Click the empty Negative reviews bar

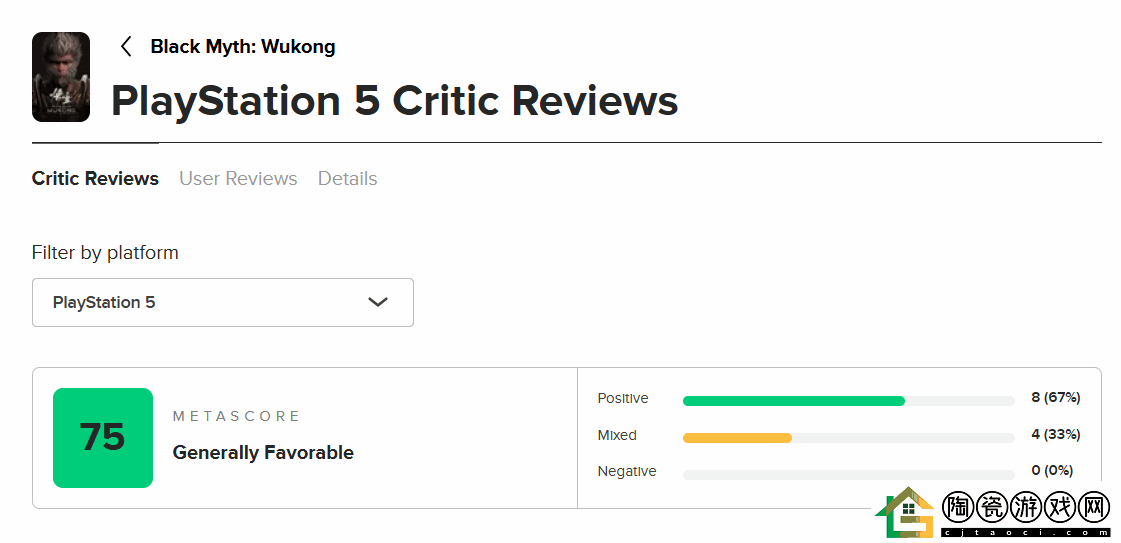coord(849,474)
